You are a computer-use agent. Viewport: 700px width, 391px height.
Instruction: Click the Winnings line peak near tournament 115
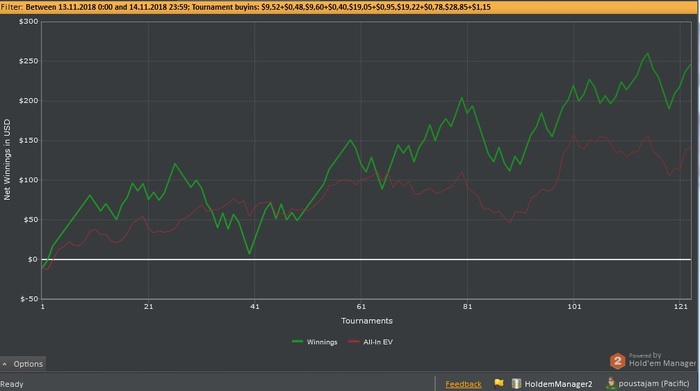(x=647, y=54)
